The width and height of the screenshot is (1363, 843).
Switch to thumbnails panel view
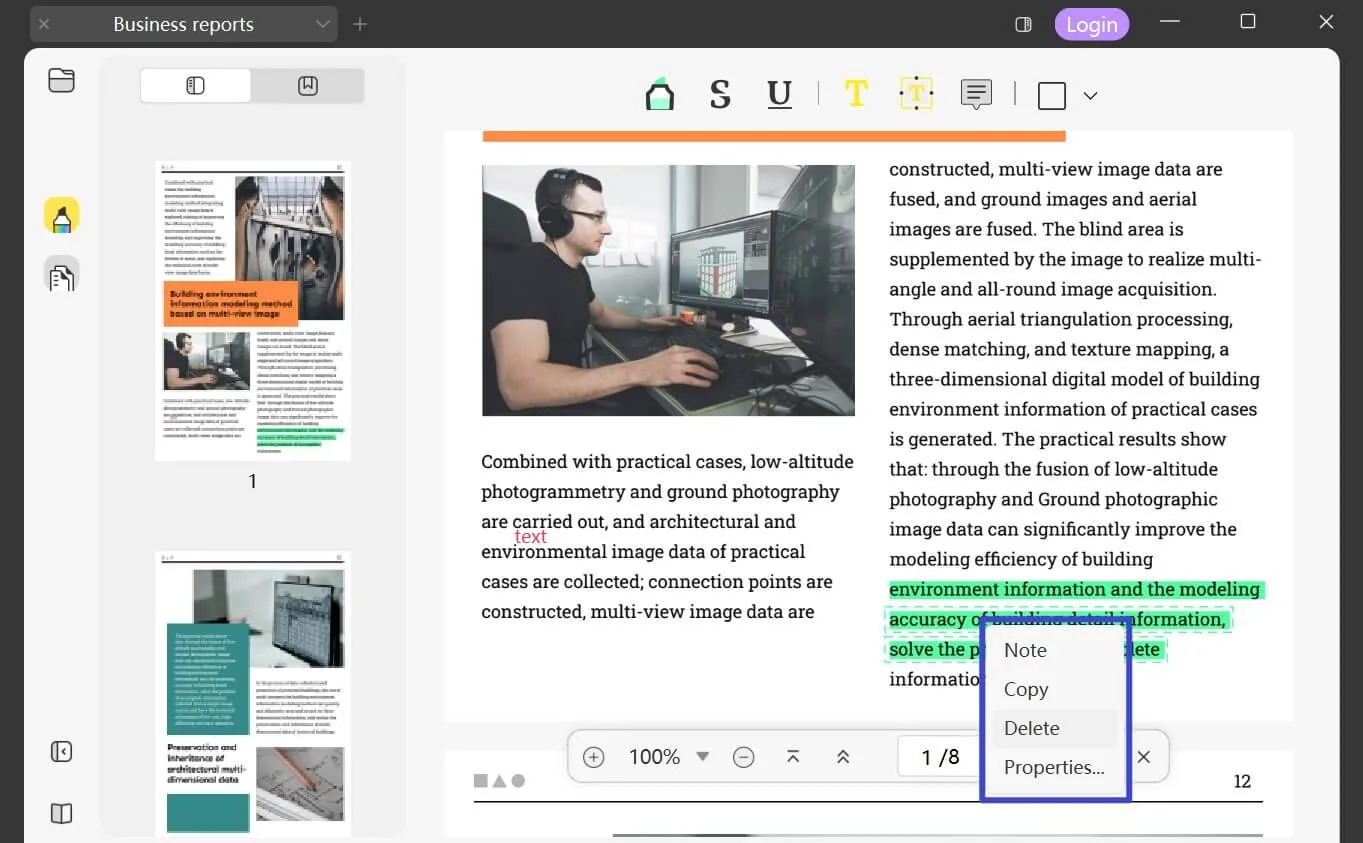[x=196, y=86]
